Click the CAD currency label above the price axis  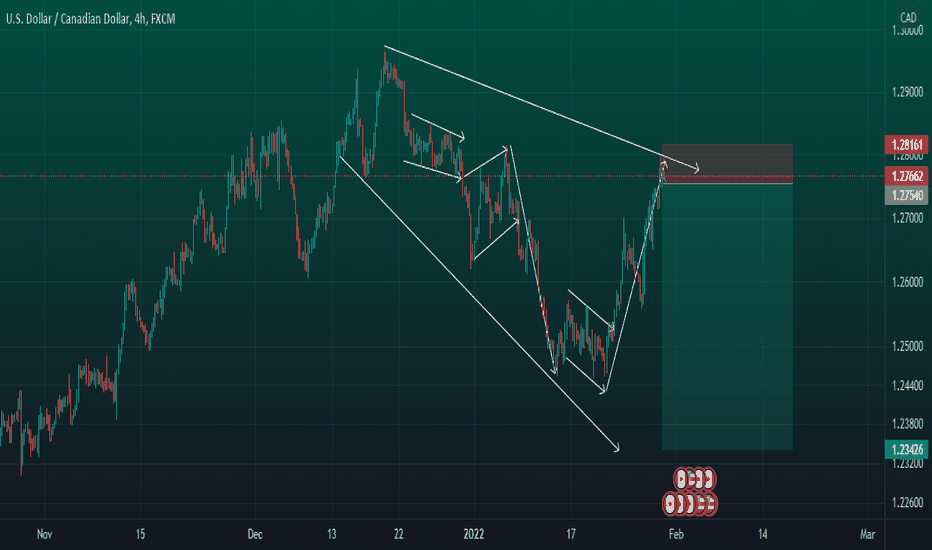908,17
